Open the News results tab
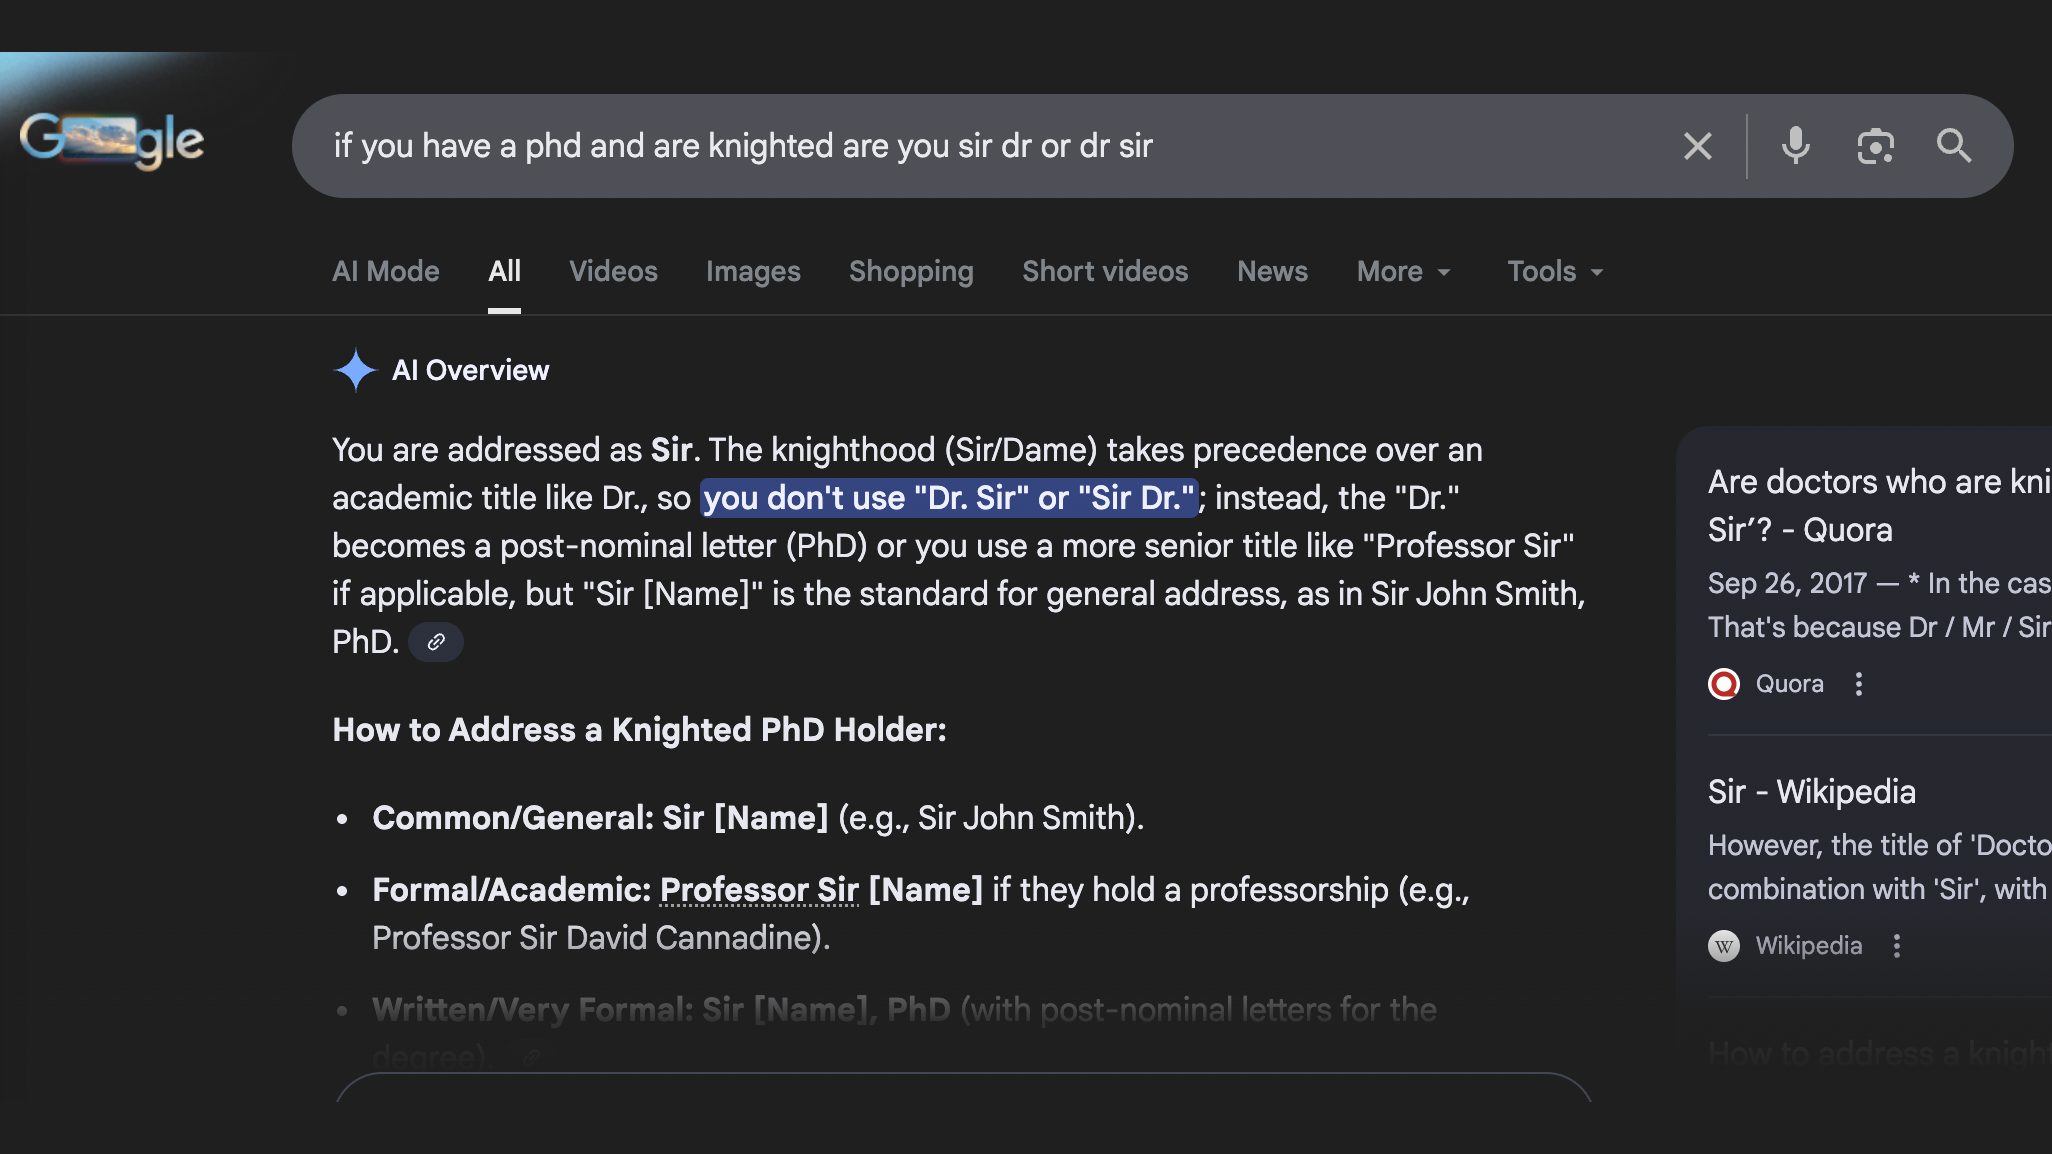 point(1272,272)
